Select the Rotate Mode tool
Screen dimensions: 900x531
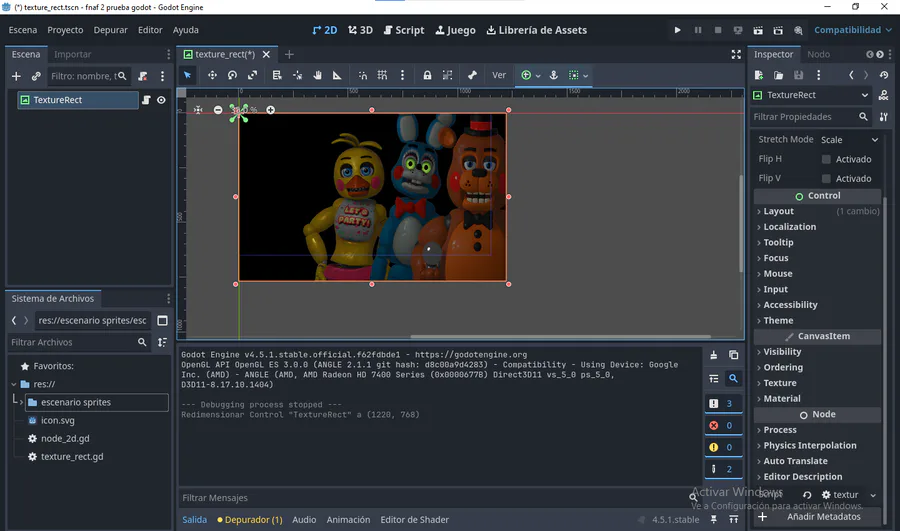tap(232, 75)
